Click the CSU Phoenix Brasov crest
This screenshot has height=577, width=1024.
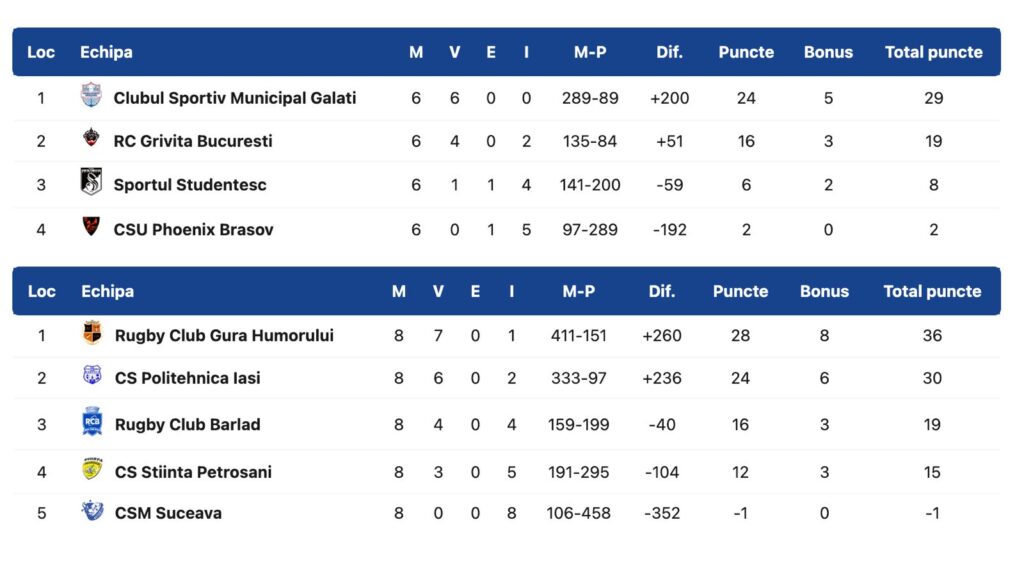[91, 227]
